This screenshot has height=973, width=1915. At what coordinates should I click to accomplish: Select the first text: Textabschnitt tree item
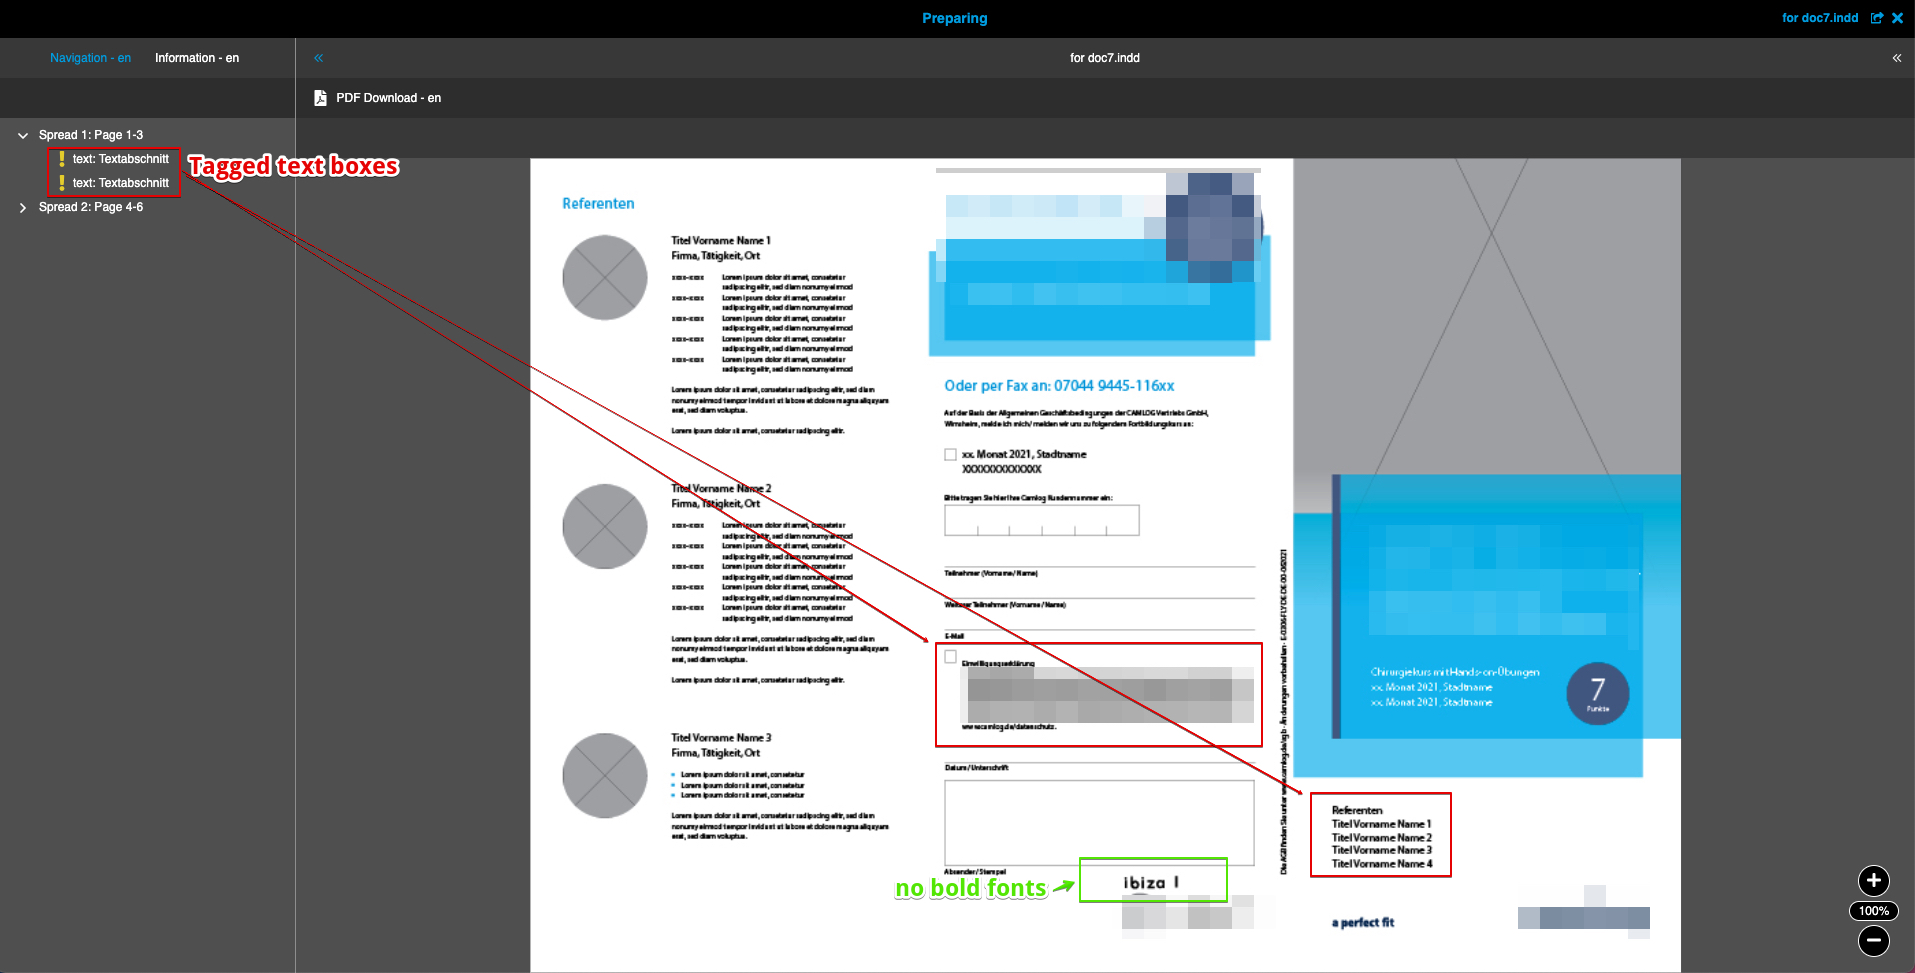click(x=121, y=159)
